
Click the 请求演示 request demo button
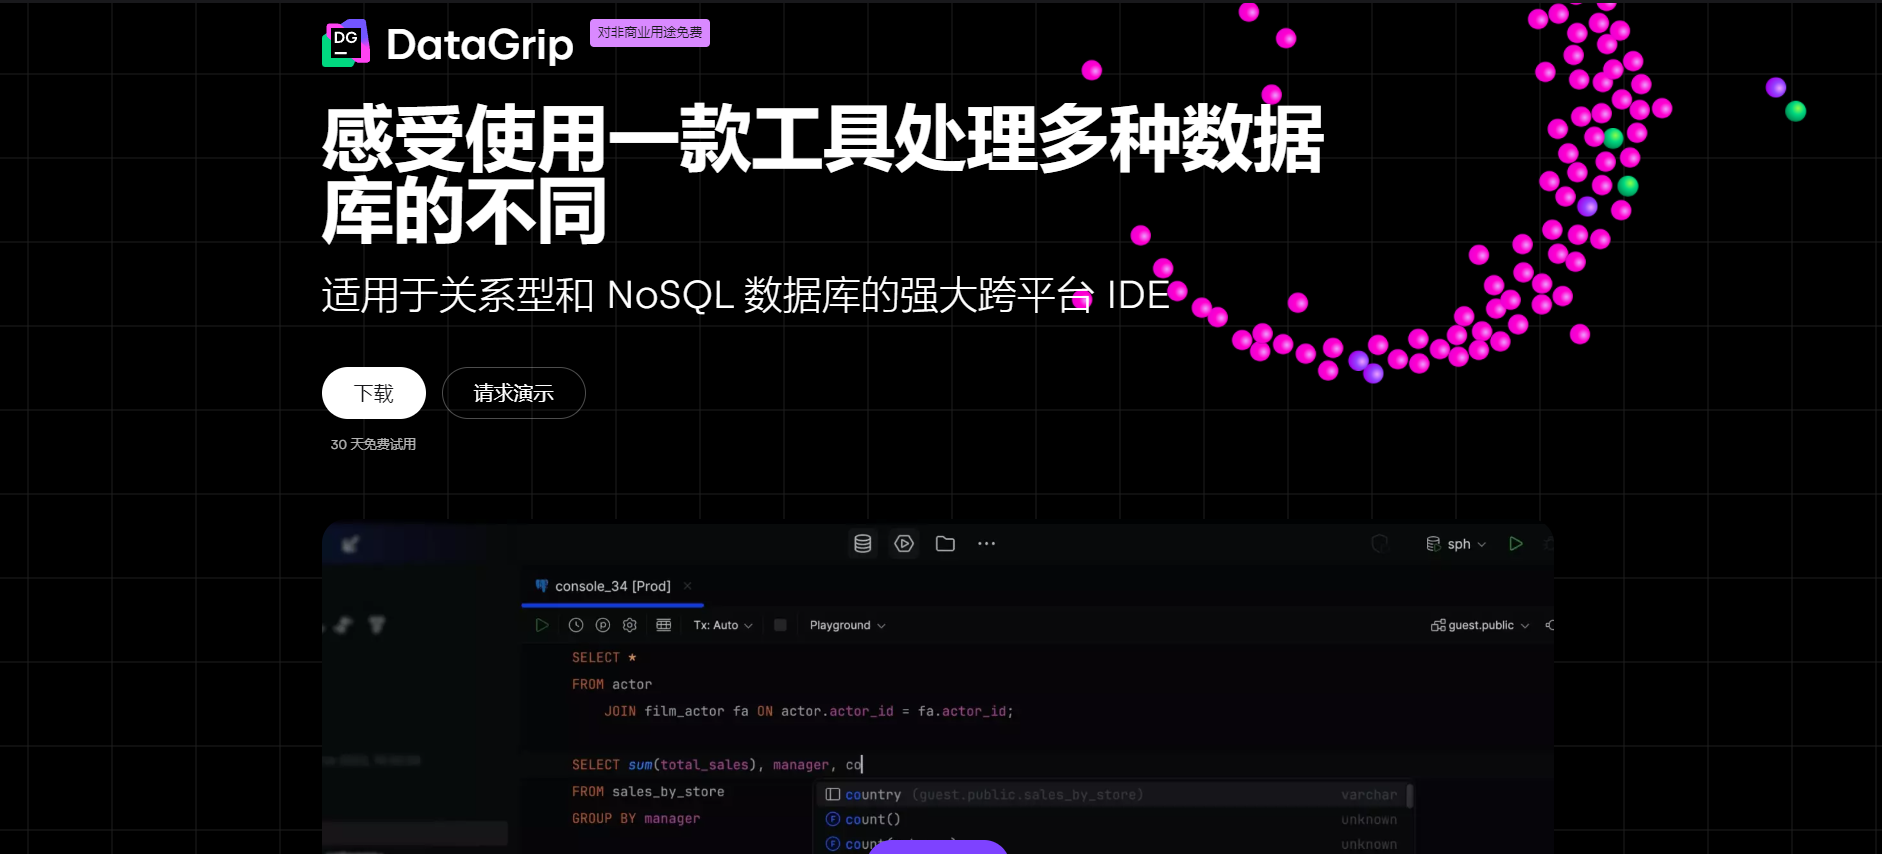(514, 393)
